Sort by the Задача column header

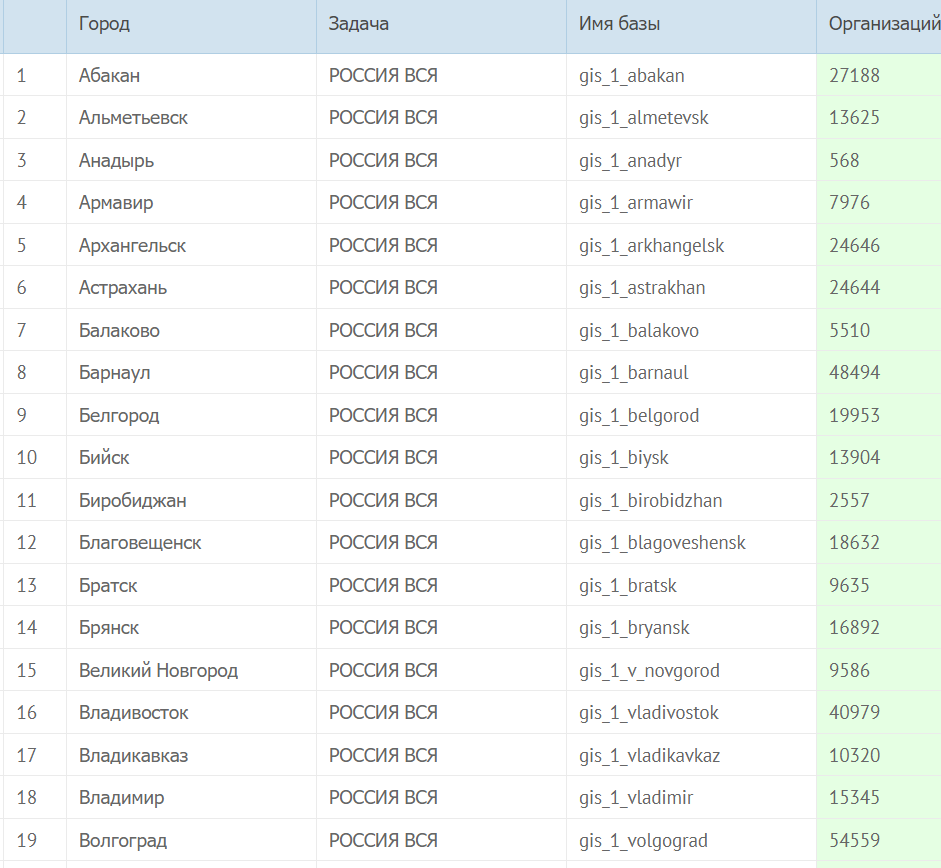[x=359, y=24]
